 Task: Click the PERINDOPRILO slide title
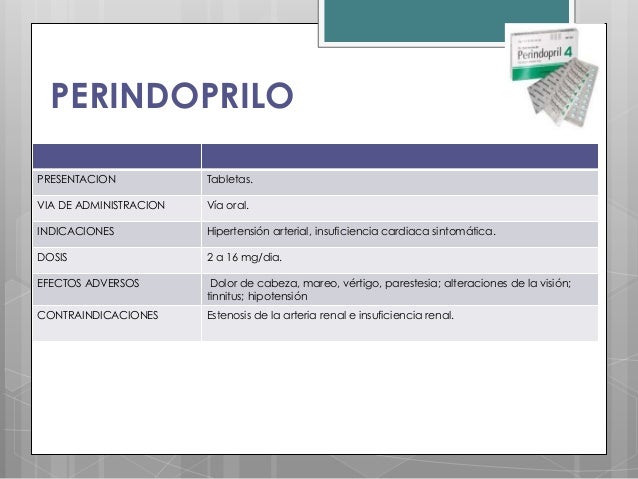(172, 95)
